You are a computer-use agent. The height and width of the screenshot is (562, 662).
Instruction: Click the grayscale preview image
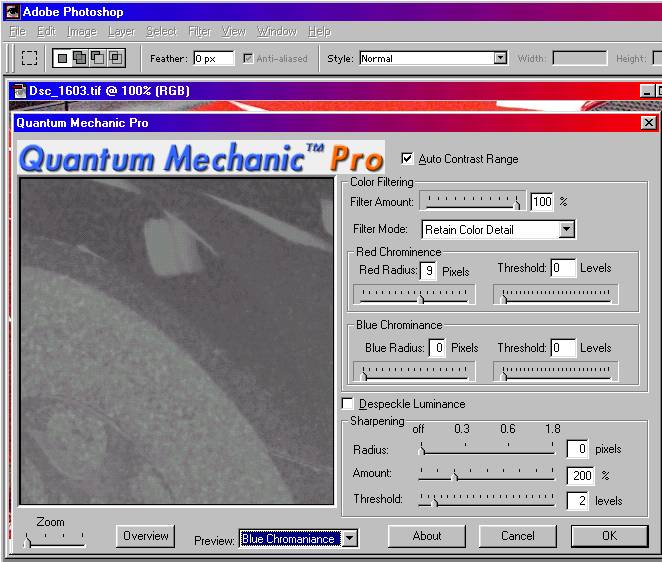tap(177, 341)
